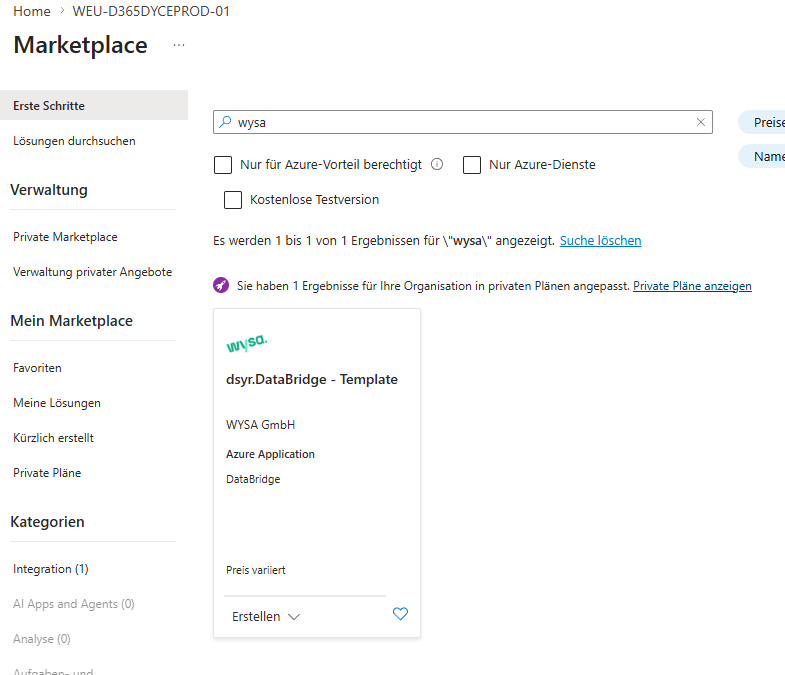Enable Nur für Azure-Vorteil berechtigt checkbox
Image resolution: width=785 pixels, height=675 pixels.
pos(223,165)
